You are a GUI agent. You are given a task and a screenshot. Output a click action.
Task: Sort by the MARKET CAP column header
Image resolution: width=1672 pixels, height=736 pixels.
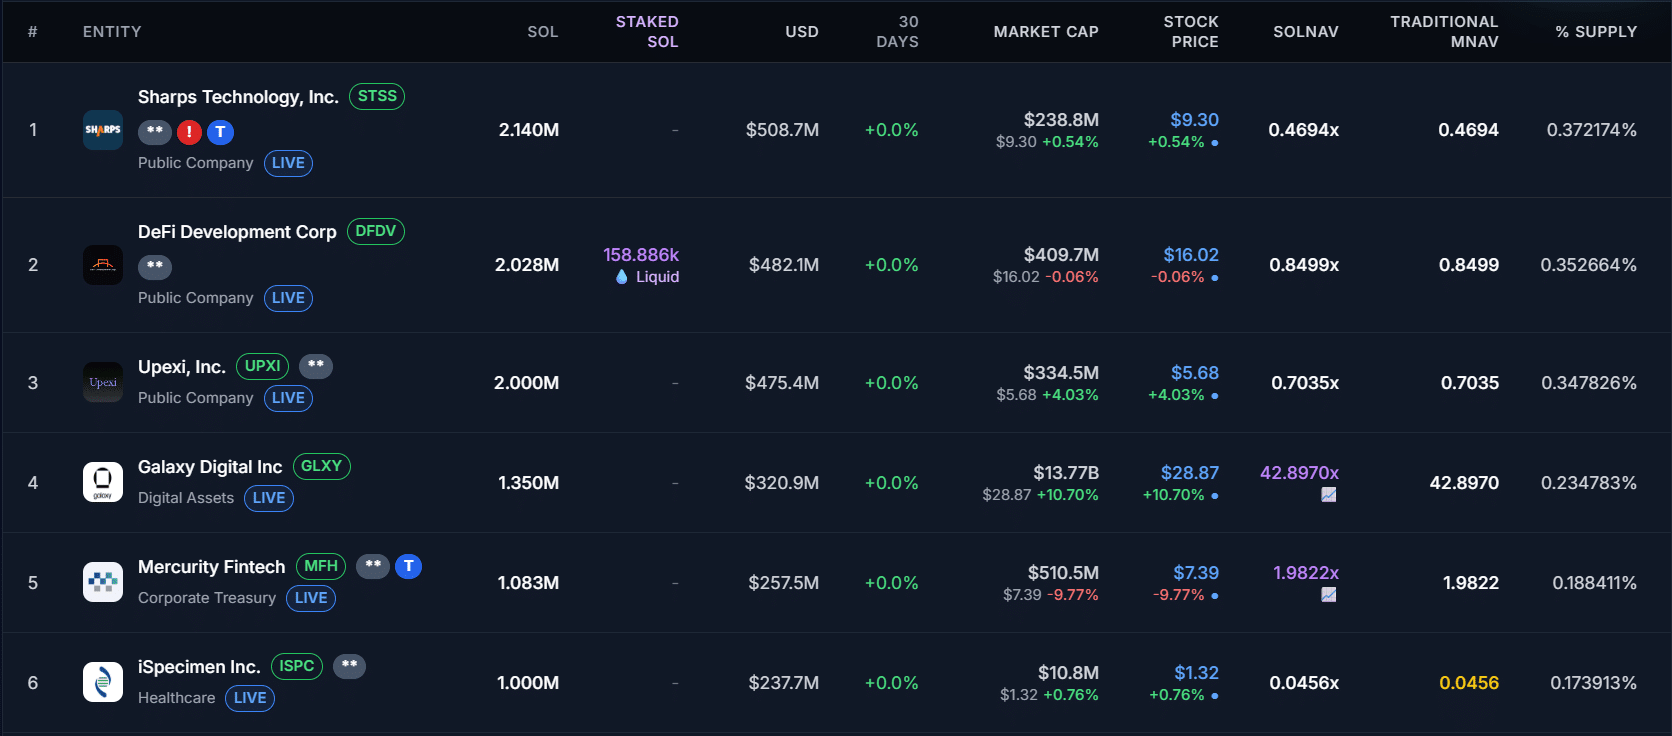click(x=1045, y=32)
